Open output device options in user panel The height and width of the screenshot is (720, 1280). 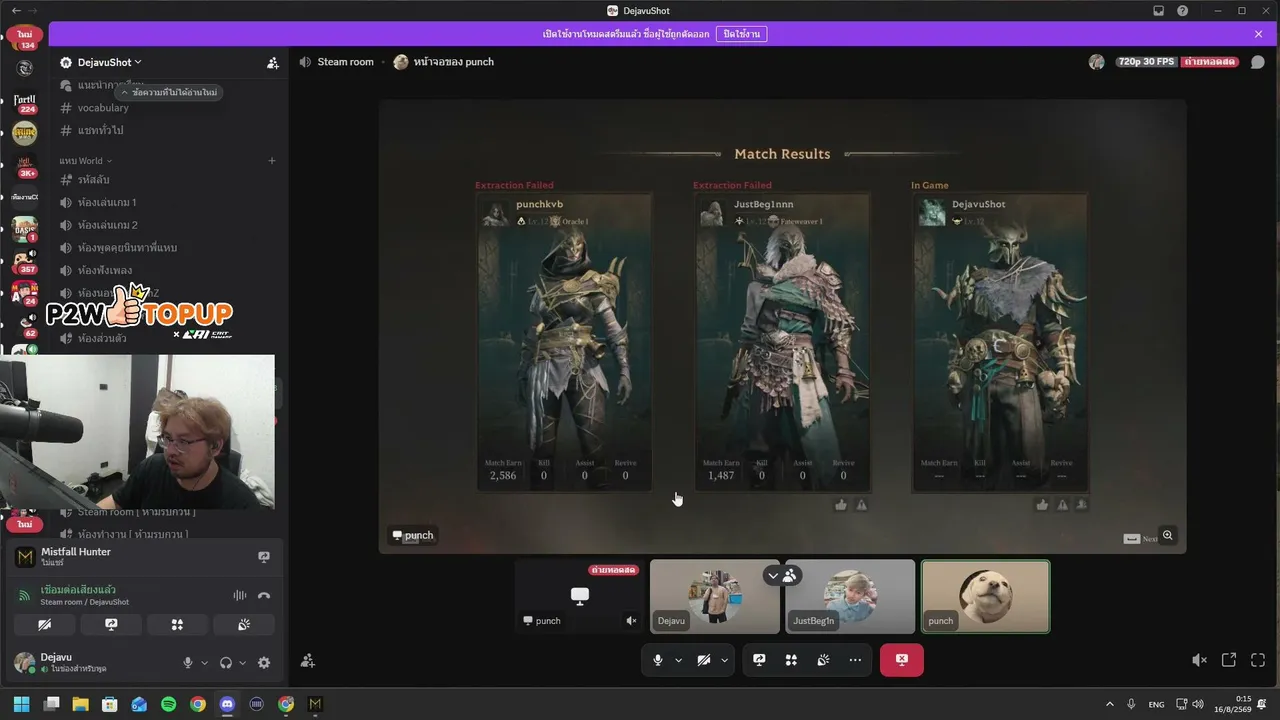[243, 663]
